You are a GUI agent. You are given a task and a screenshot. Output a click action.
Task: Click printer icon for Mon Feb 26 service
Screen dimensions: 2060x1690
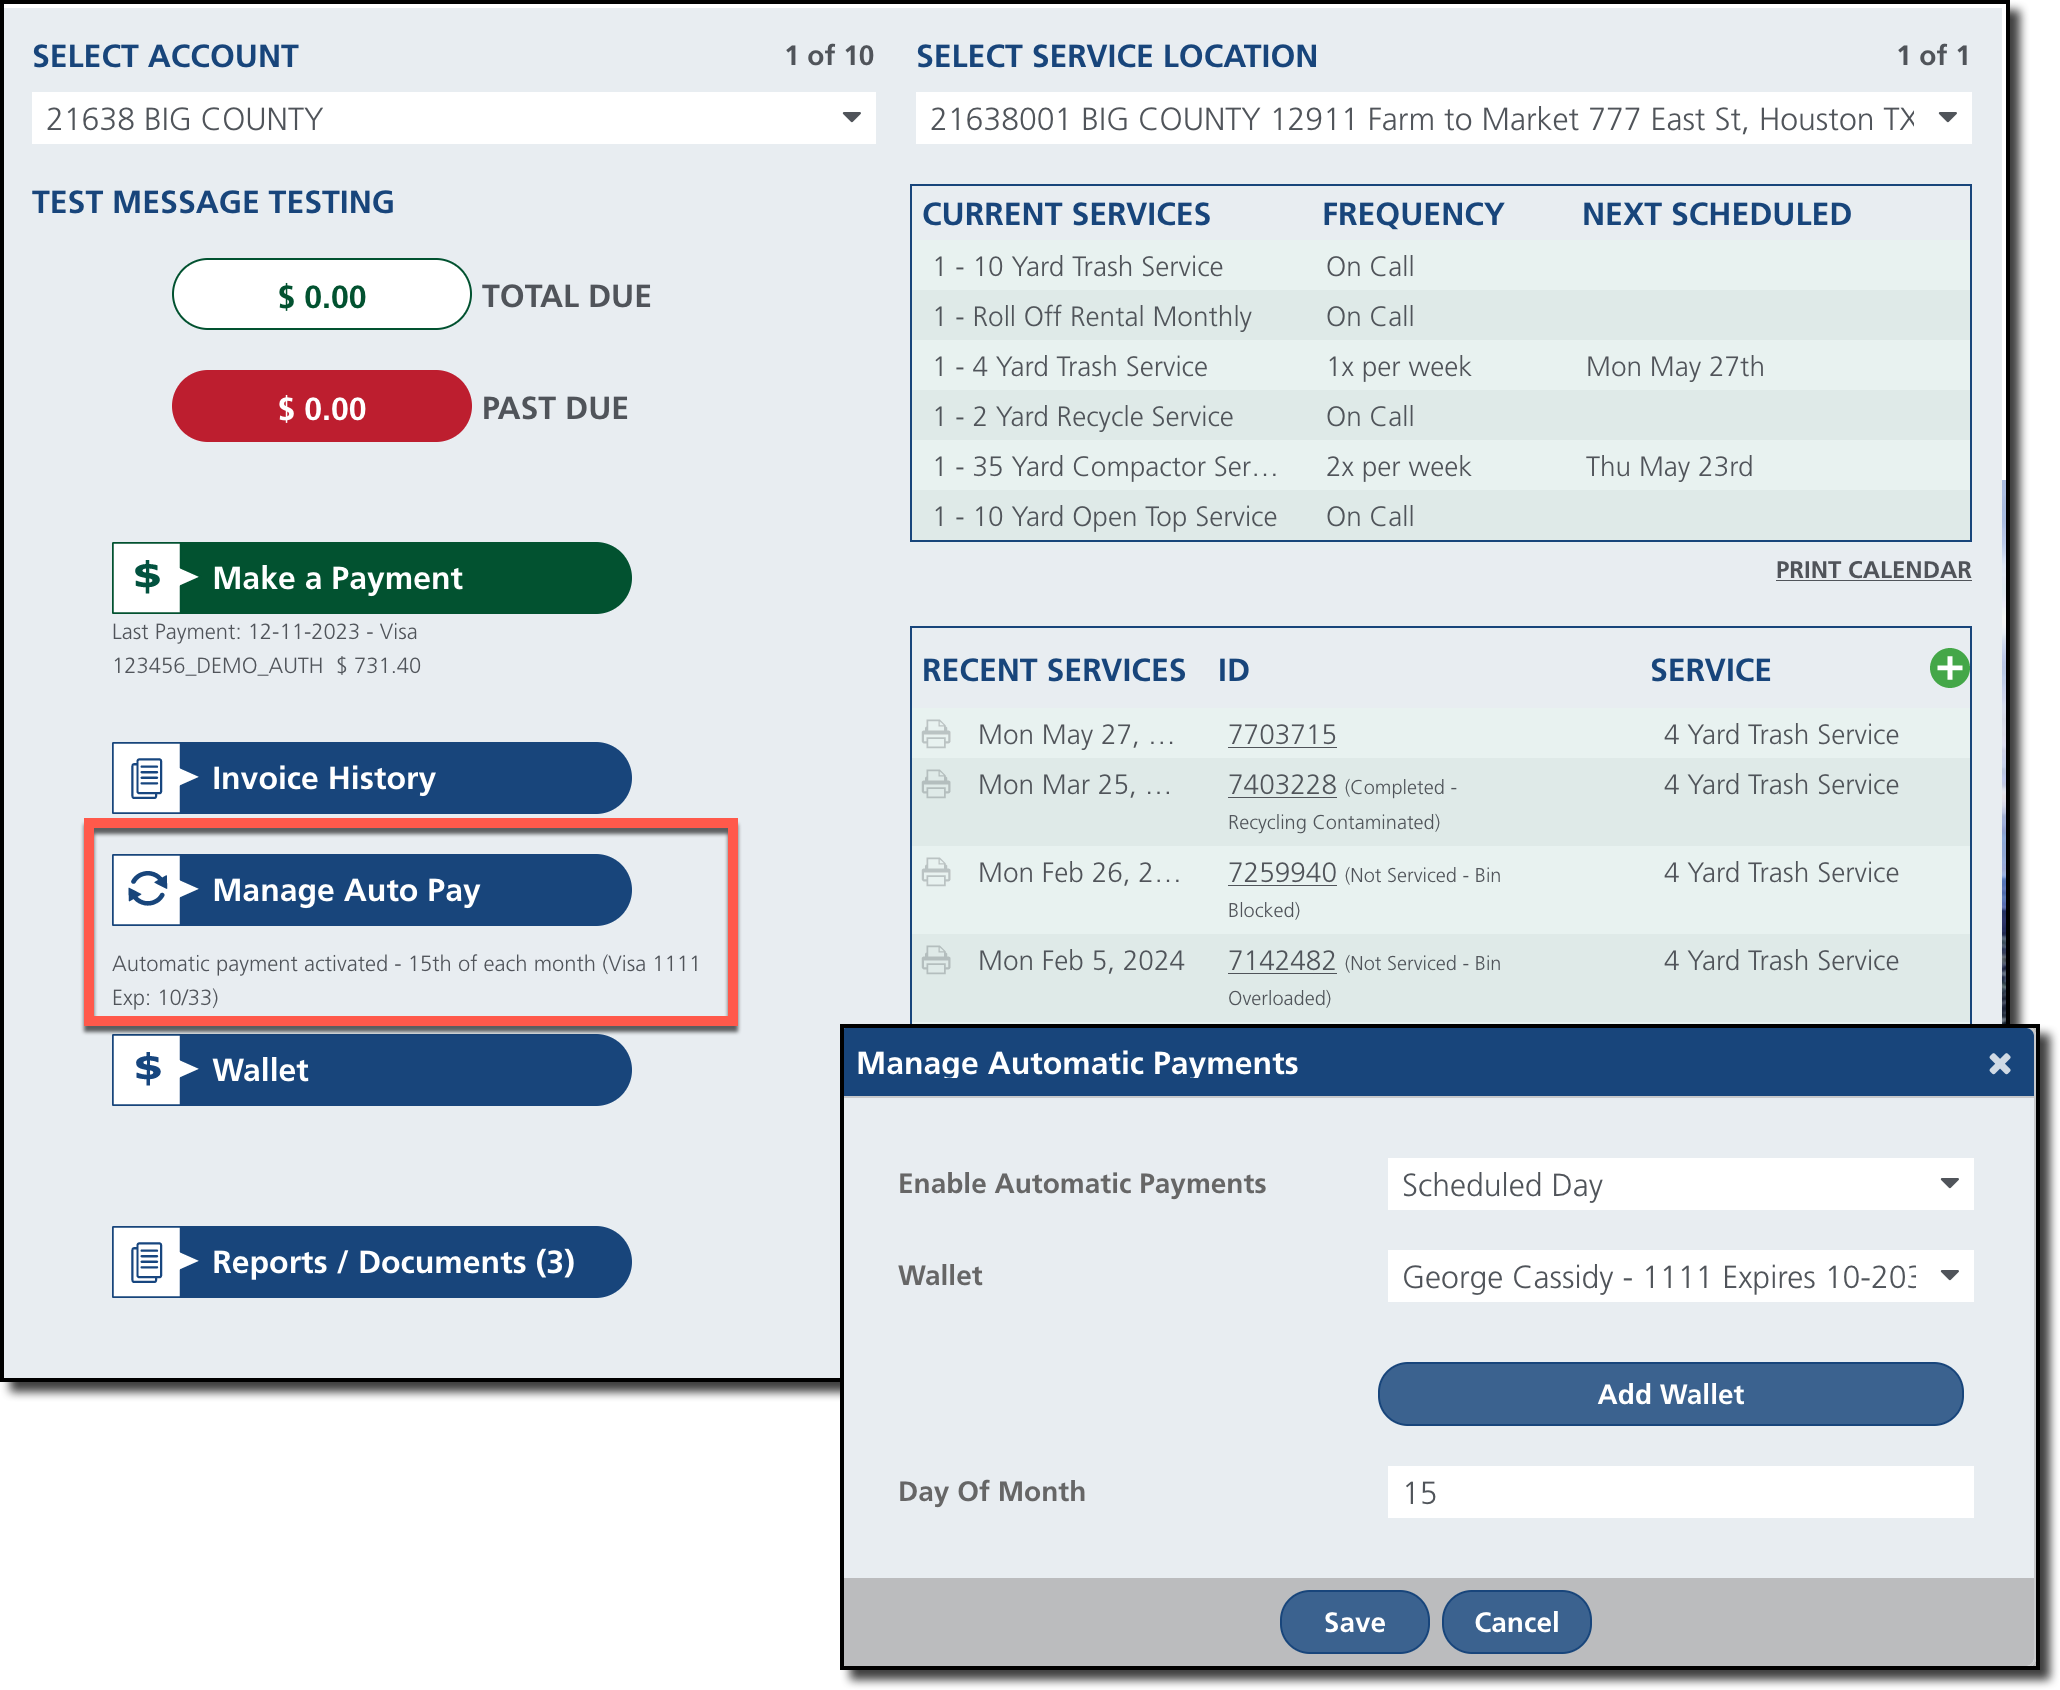[936, 872]
